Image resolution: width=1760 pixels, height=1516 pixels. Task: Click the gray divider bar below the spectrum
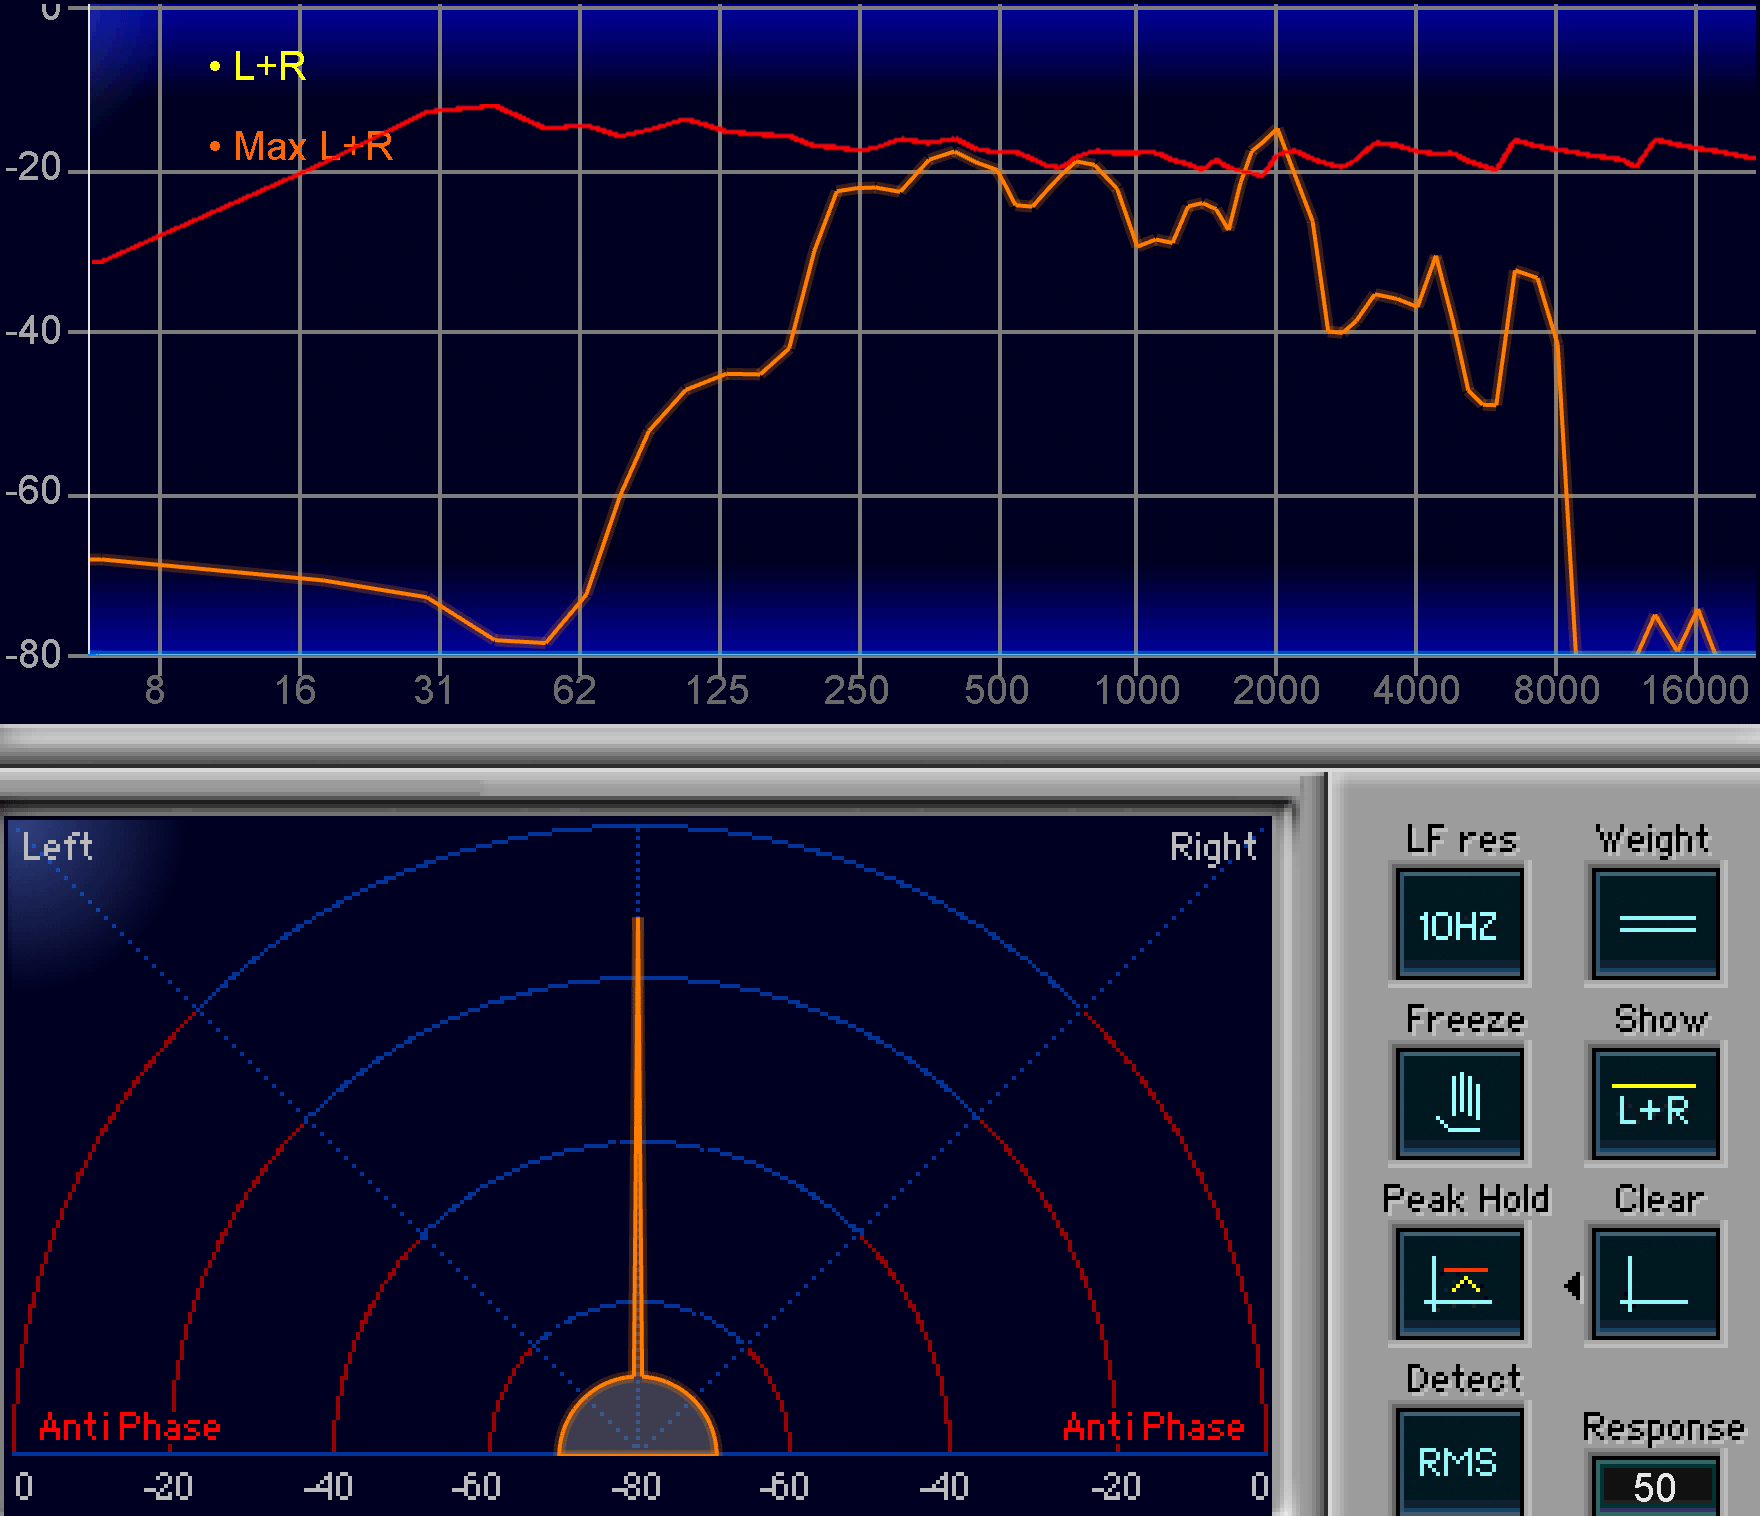pos(880,746)
